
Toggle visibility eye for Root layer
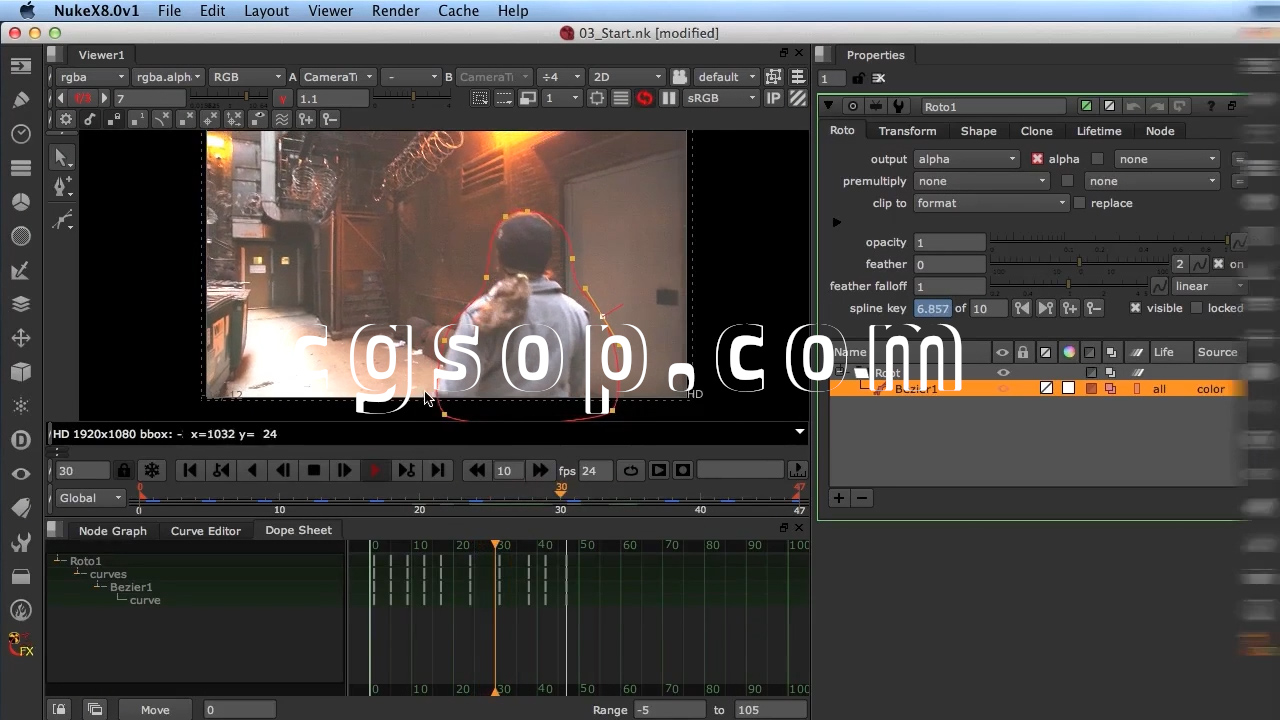click(x=1003, y=373)
